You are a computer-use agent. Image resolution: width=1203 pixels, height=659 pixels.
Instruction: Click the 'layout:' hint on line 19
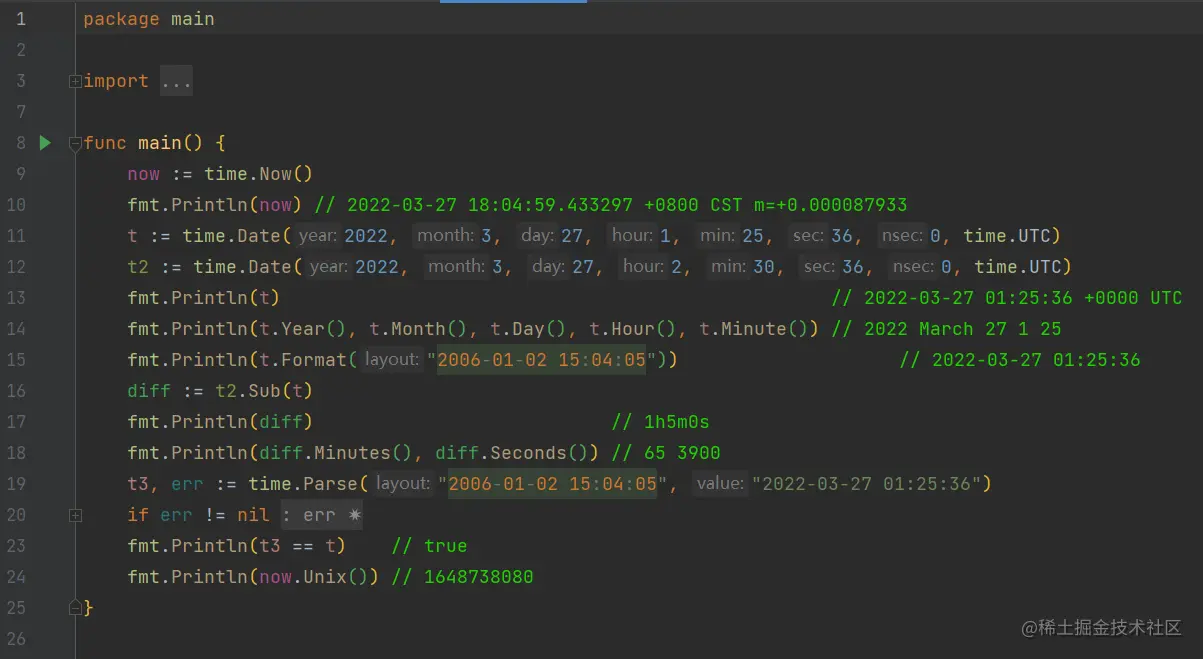(x=403, y=484)
